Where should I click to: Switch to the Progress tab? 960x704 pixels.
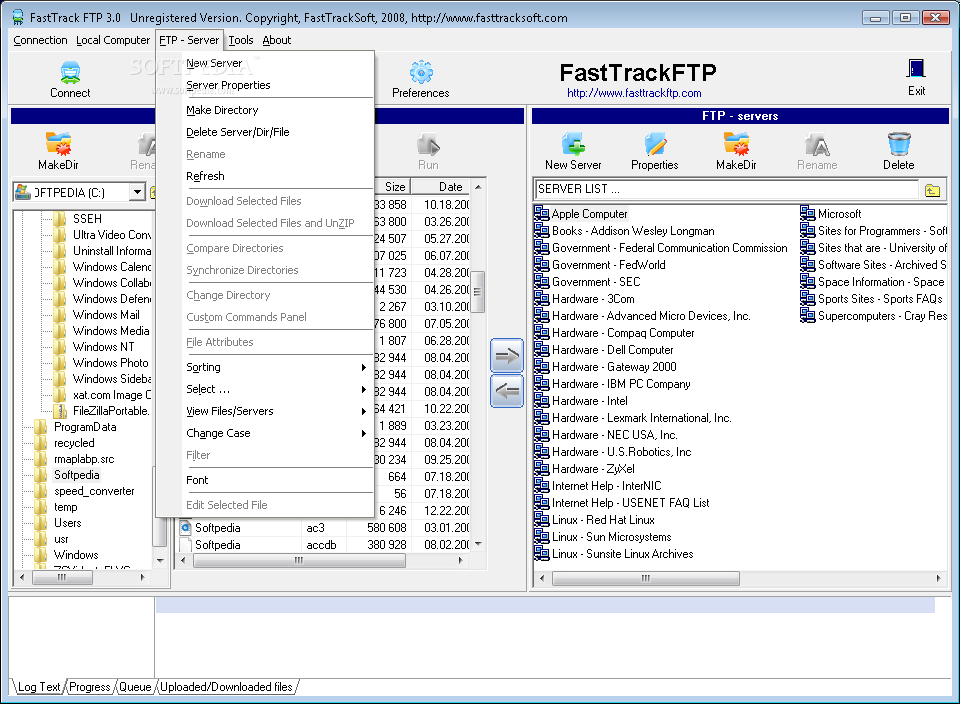click(89, 687)
